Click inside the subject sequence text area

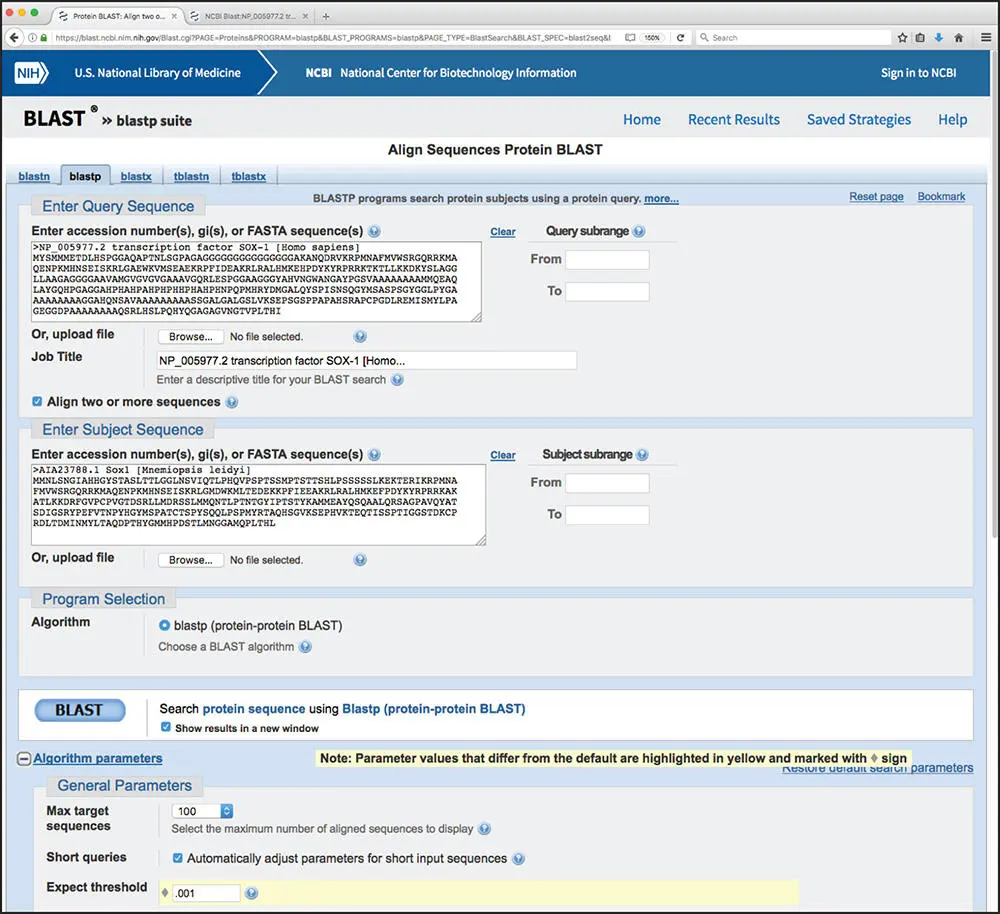point(258,505)
